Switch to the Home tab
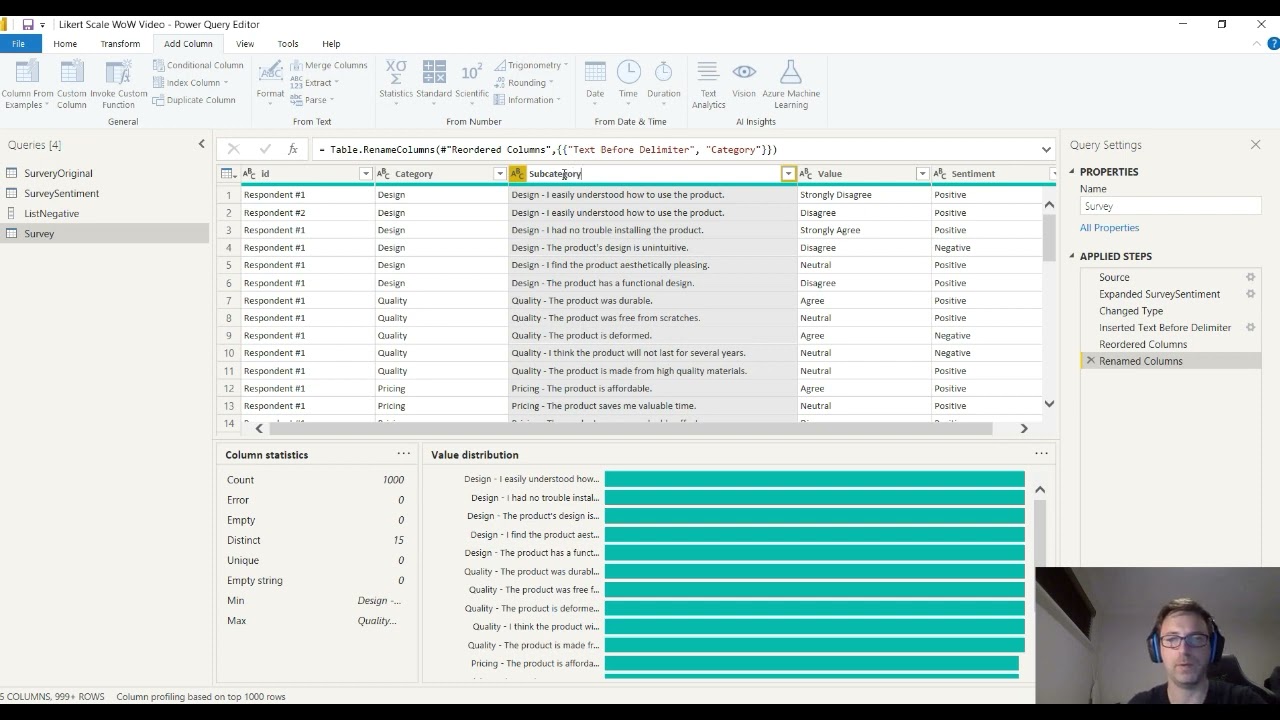The height and width of the screenshot is (720, 1280). tap(65, 44)
